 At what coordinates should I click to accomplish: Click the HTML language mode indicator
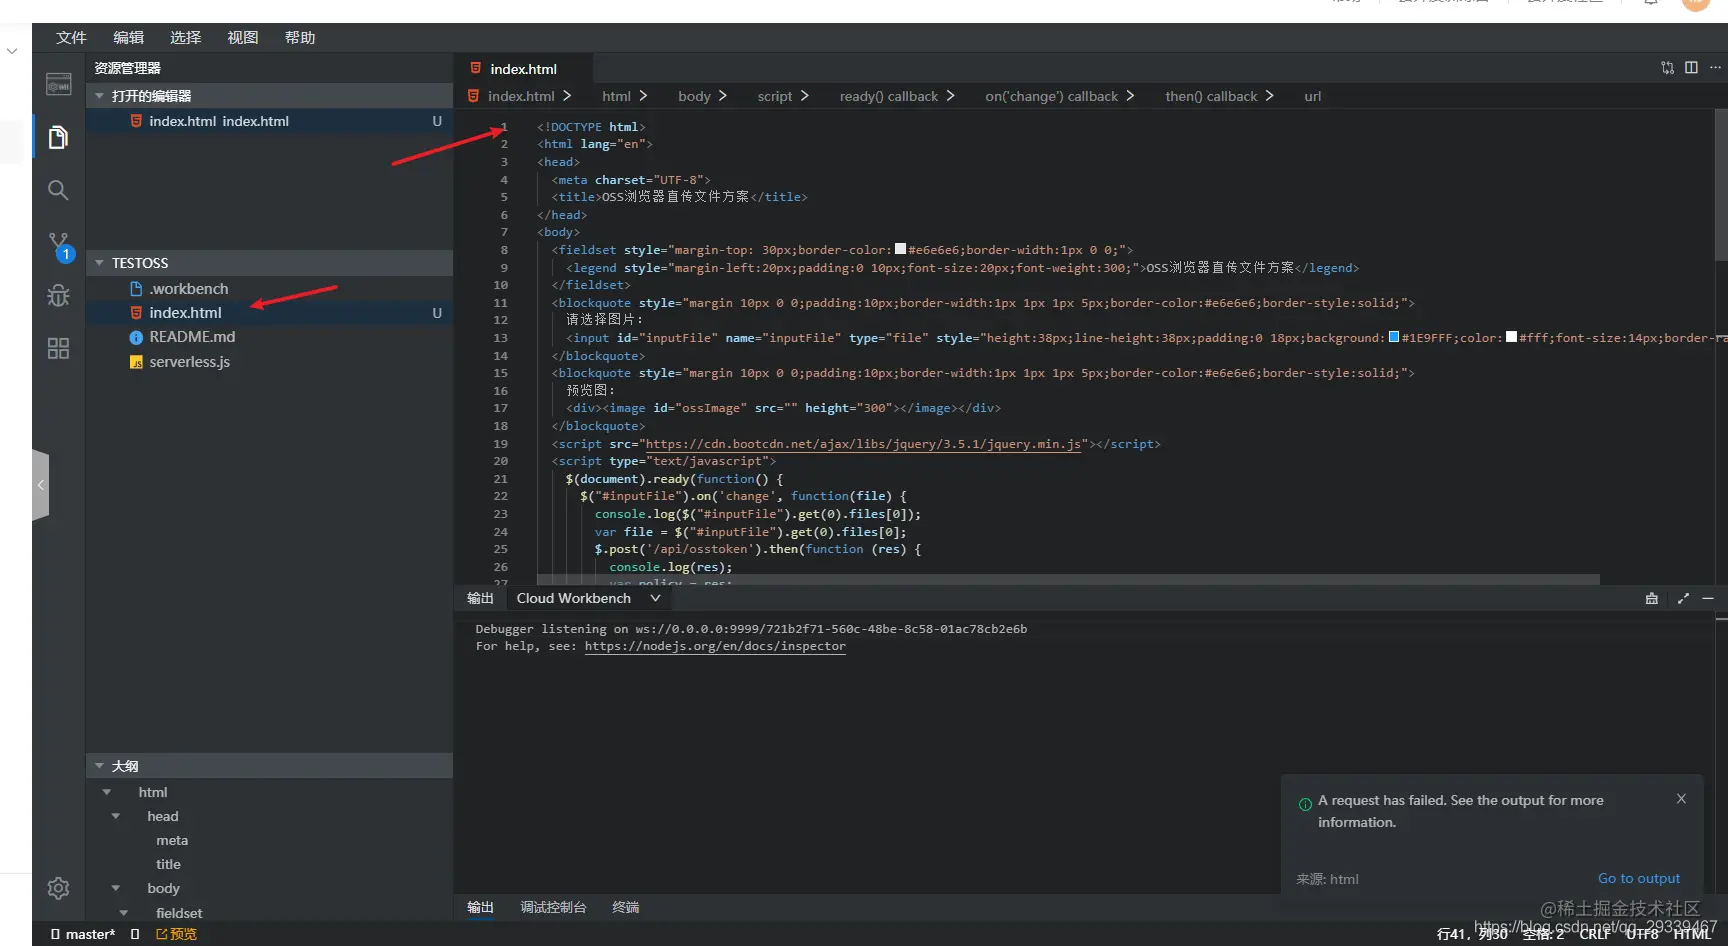point(1692,934)
